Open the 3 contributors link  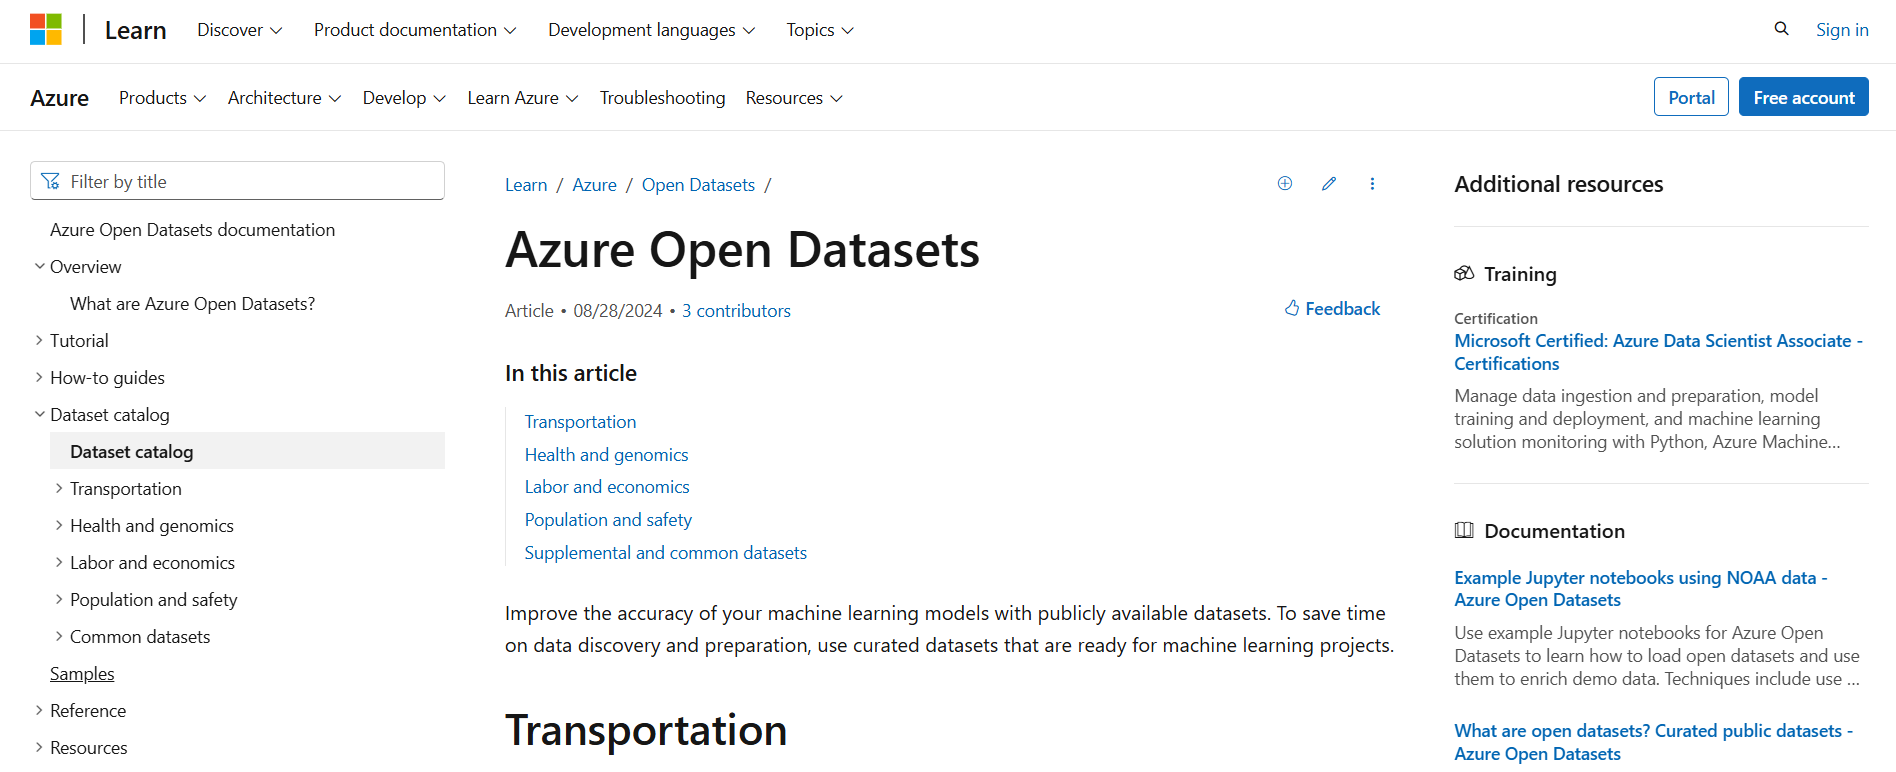[736, 311]
